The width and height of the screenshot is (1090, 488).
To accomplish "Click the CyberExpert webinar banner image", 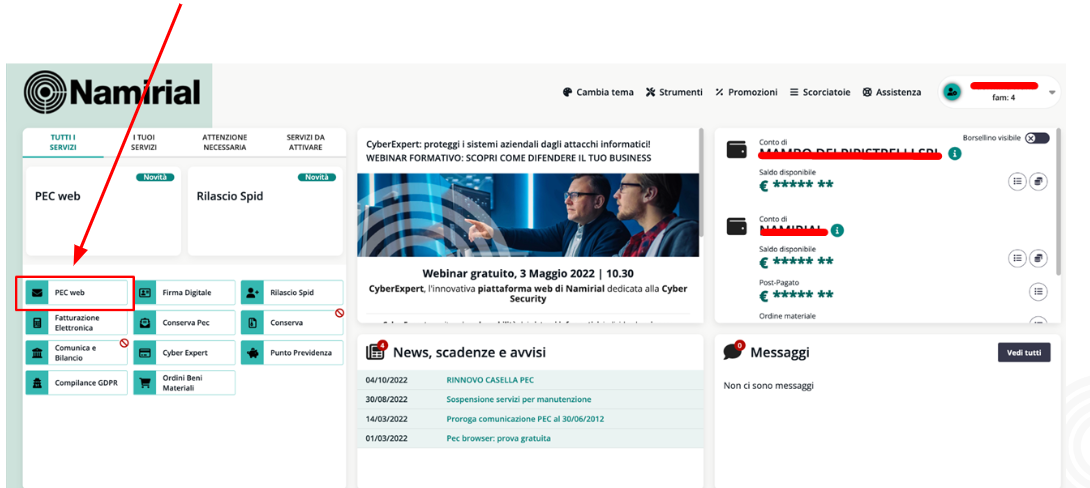I will [x=528, y=215].
